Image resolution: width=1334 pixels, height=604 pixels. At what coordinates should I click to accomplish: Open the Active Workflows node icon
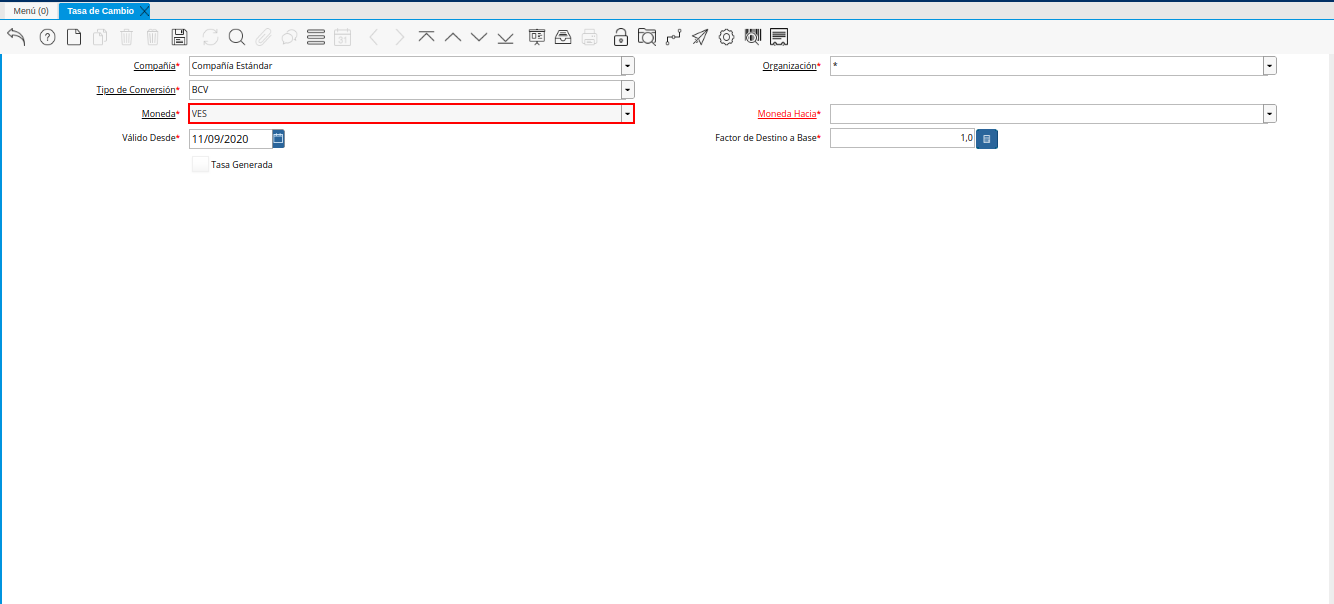pyautogui.click(x=673, y=37)
